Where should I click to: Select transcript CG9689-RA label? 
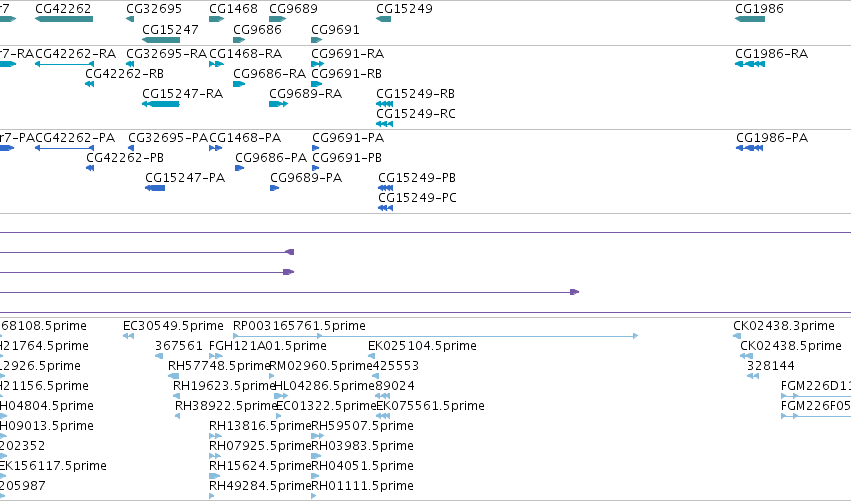(306, 94)
